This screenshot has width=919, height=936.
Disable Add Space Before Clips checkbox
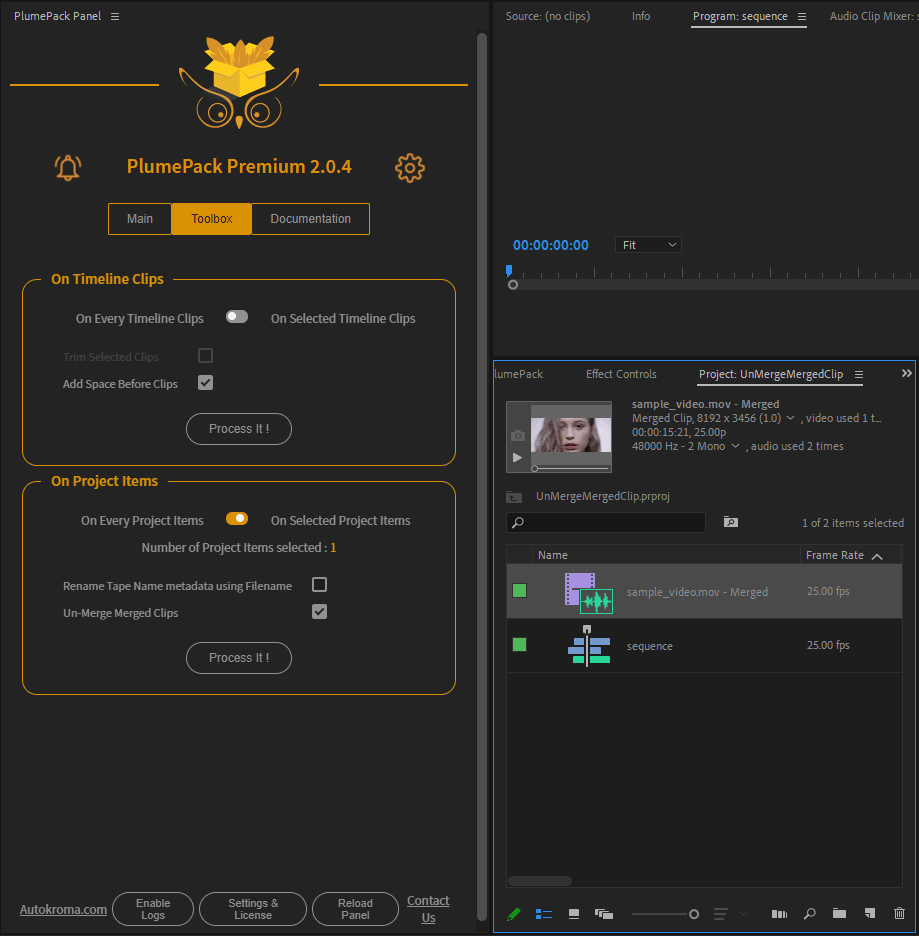(205, 382)
